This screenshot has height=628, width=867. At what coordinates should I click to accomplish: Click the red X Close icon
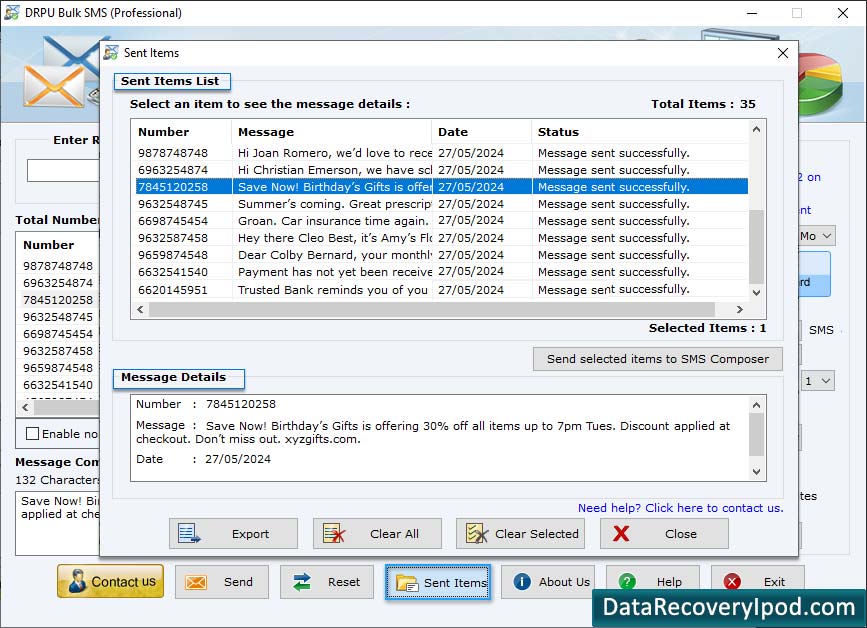tap(621, 533)
